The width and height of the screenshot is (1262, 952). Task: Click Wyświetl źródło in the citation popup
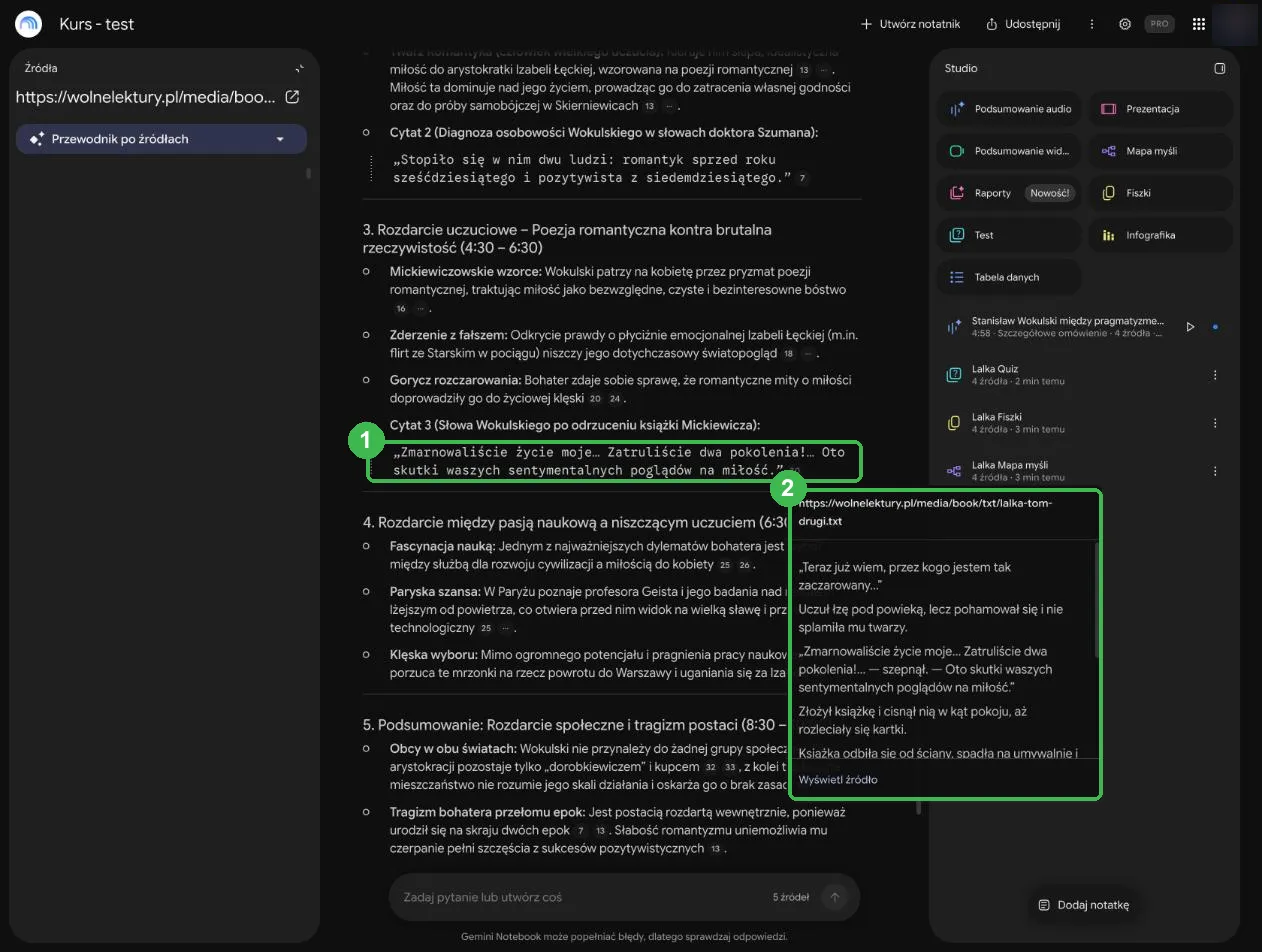[838, 780]
